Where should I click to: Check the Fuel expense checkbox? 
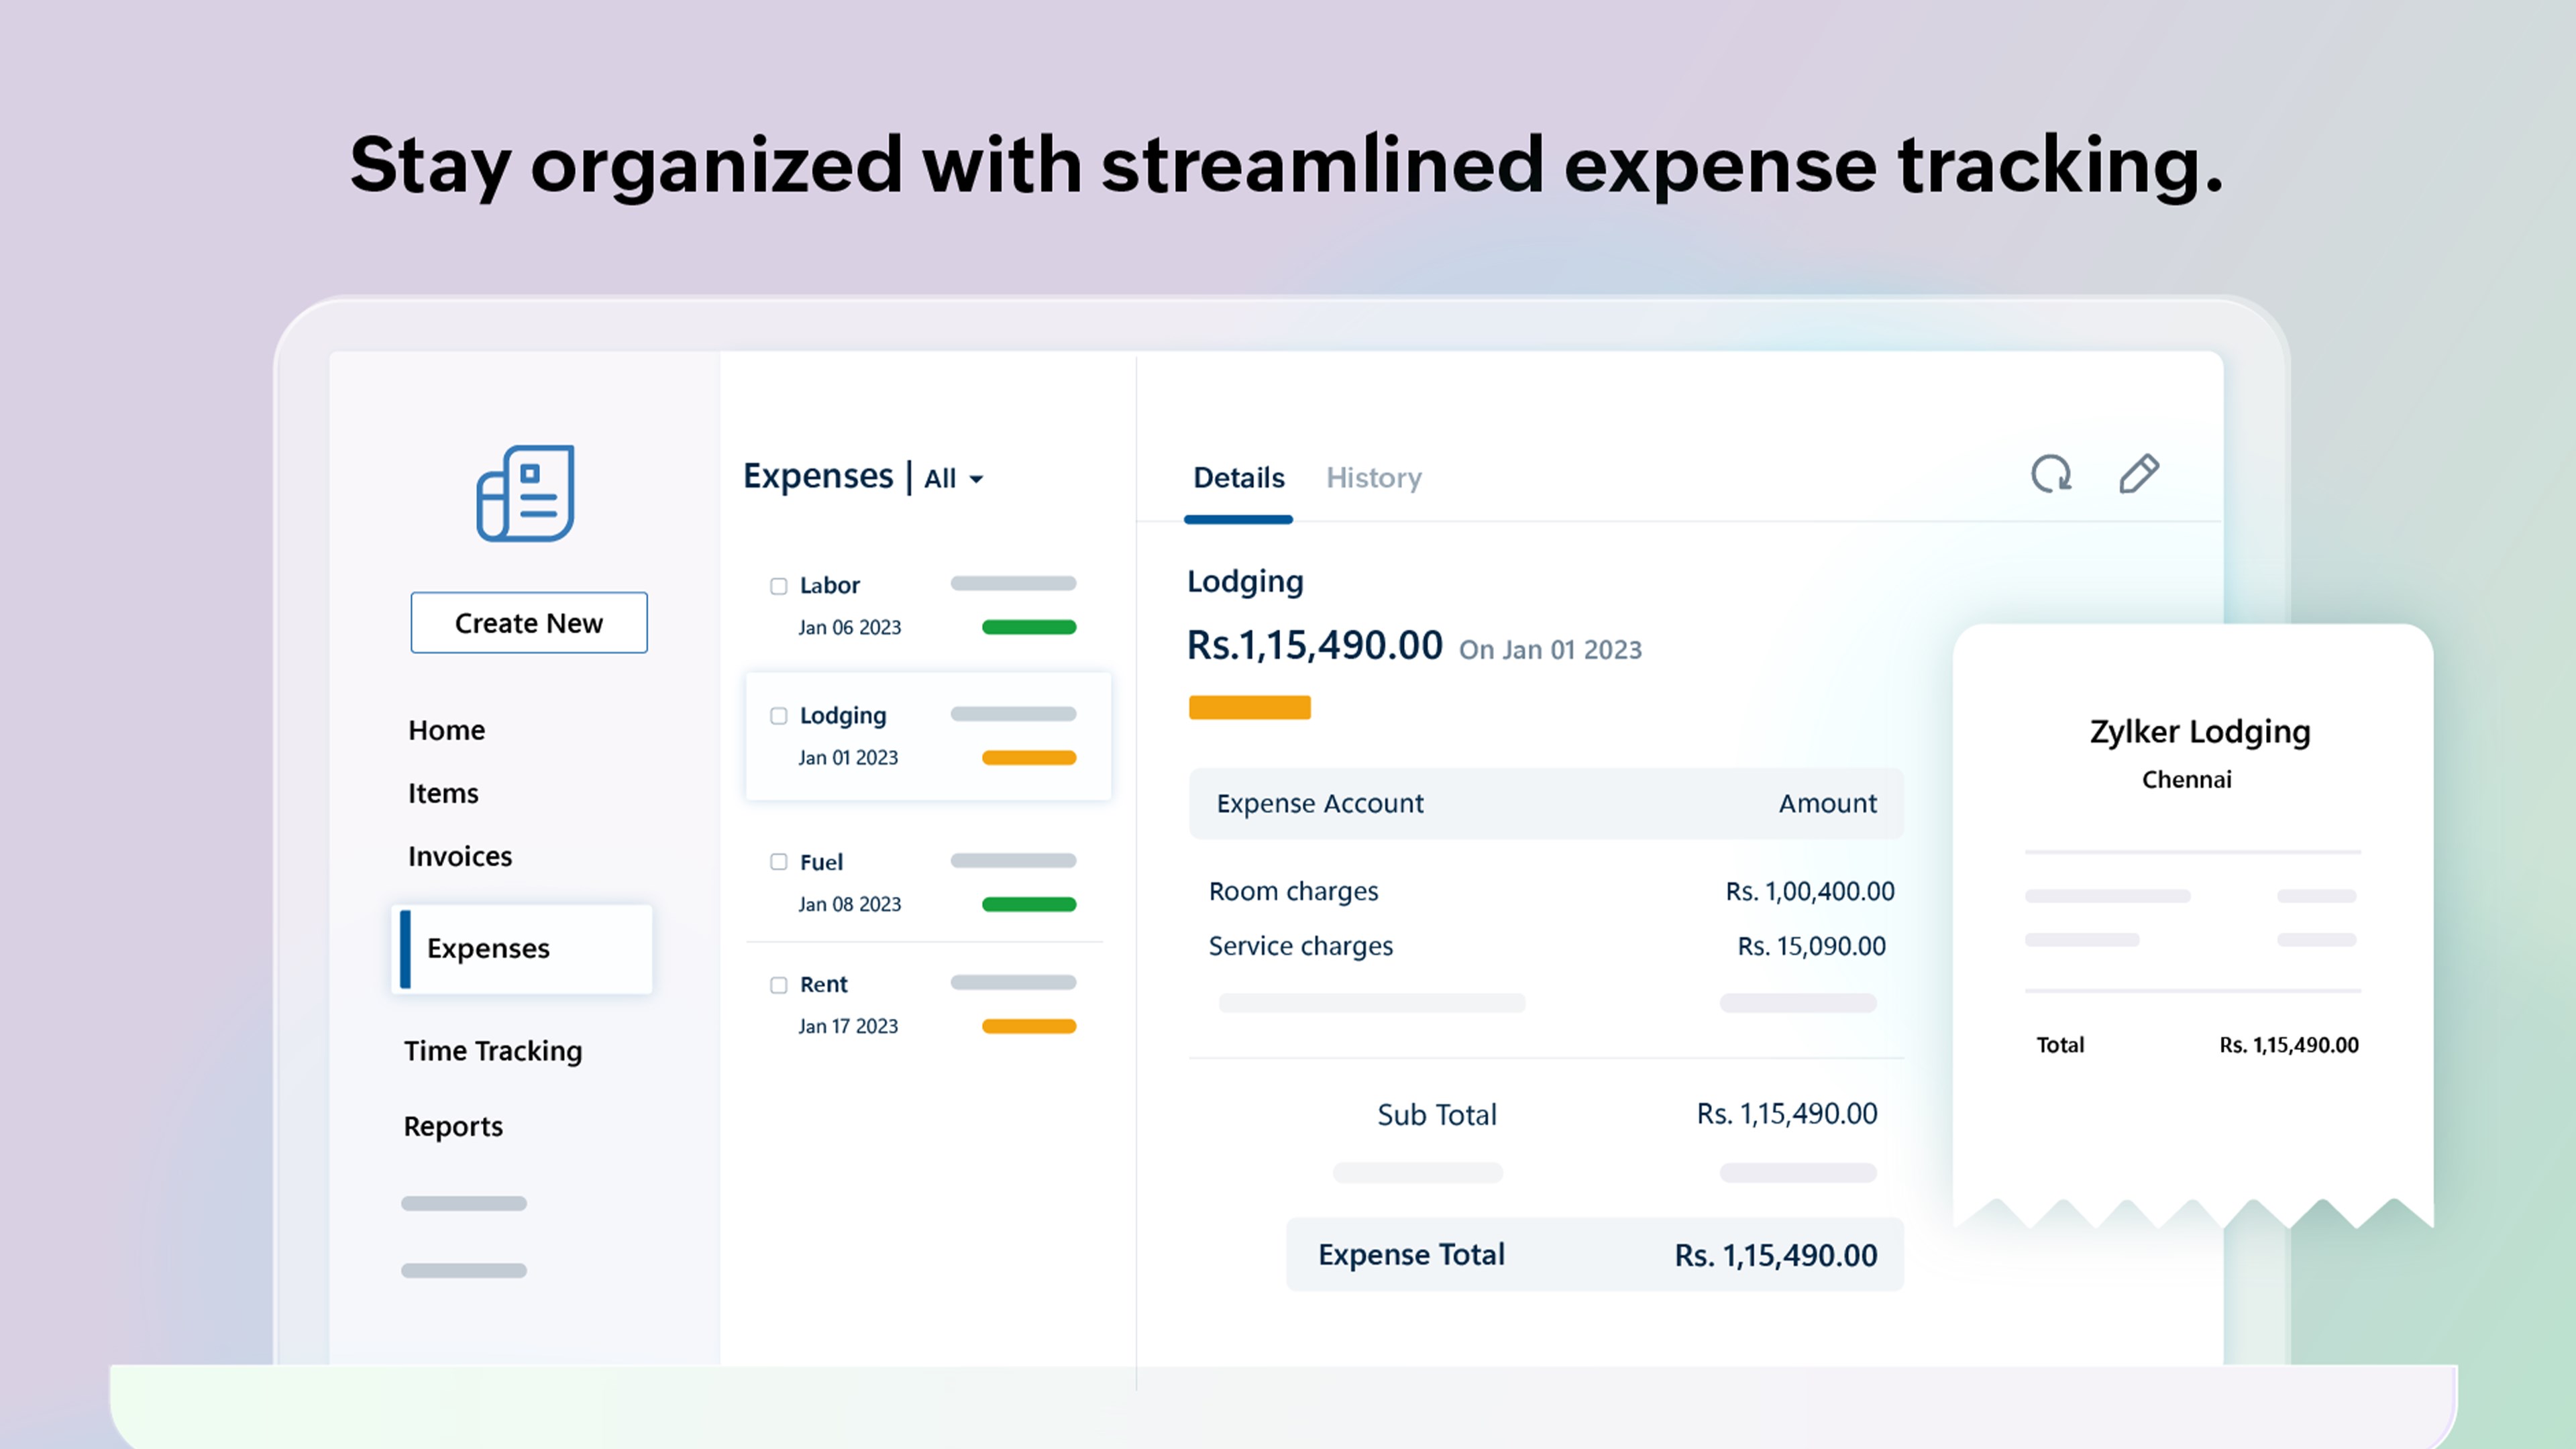click(x=778, y=862)
